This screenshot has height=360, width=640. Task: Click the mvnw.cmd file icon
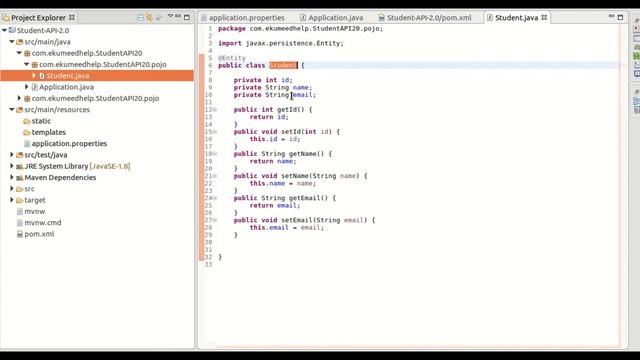(x=20, y=223)
